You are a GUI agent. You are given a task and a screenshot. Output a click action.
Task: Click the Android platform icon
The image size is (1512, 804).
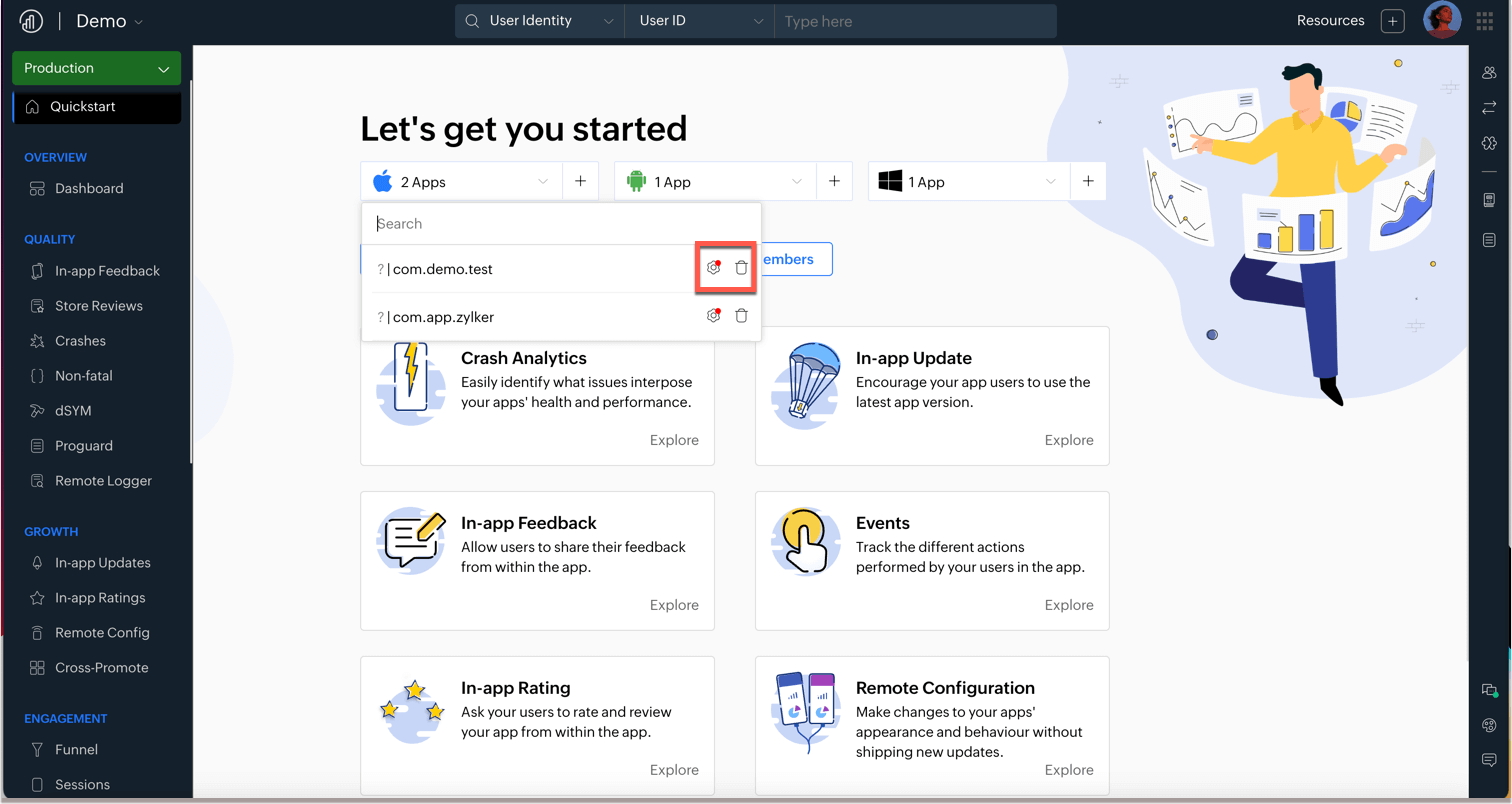(636, 182)
